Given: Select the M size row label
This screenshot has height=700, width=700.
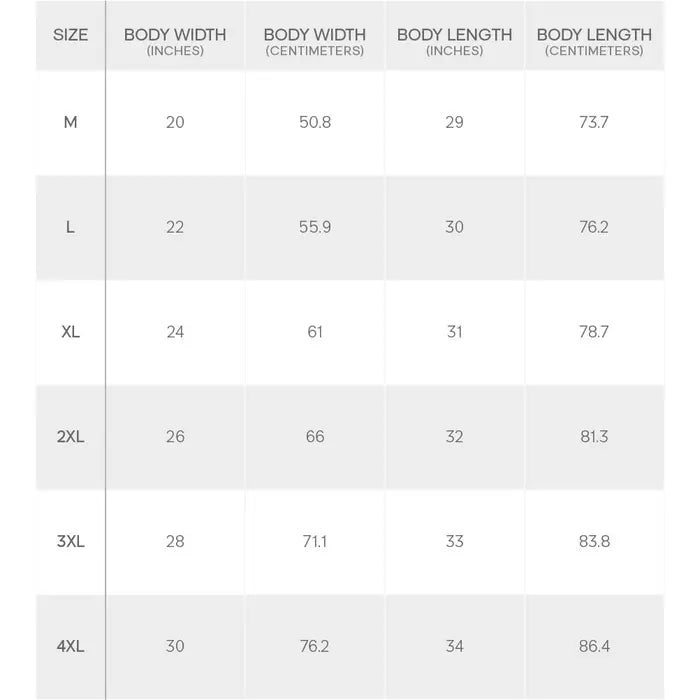Looking at the screenshot, I should point(71,122).
